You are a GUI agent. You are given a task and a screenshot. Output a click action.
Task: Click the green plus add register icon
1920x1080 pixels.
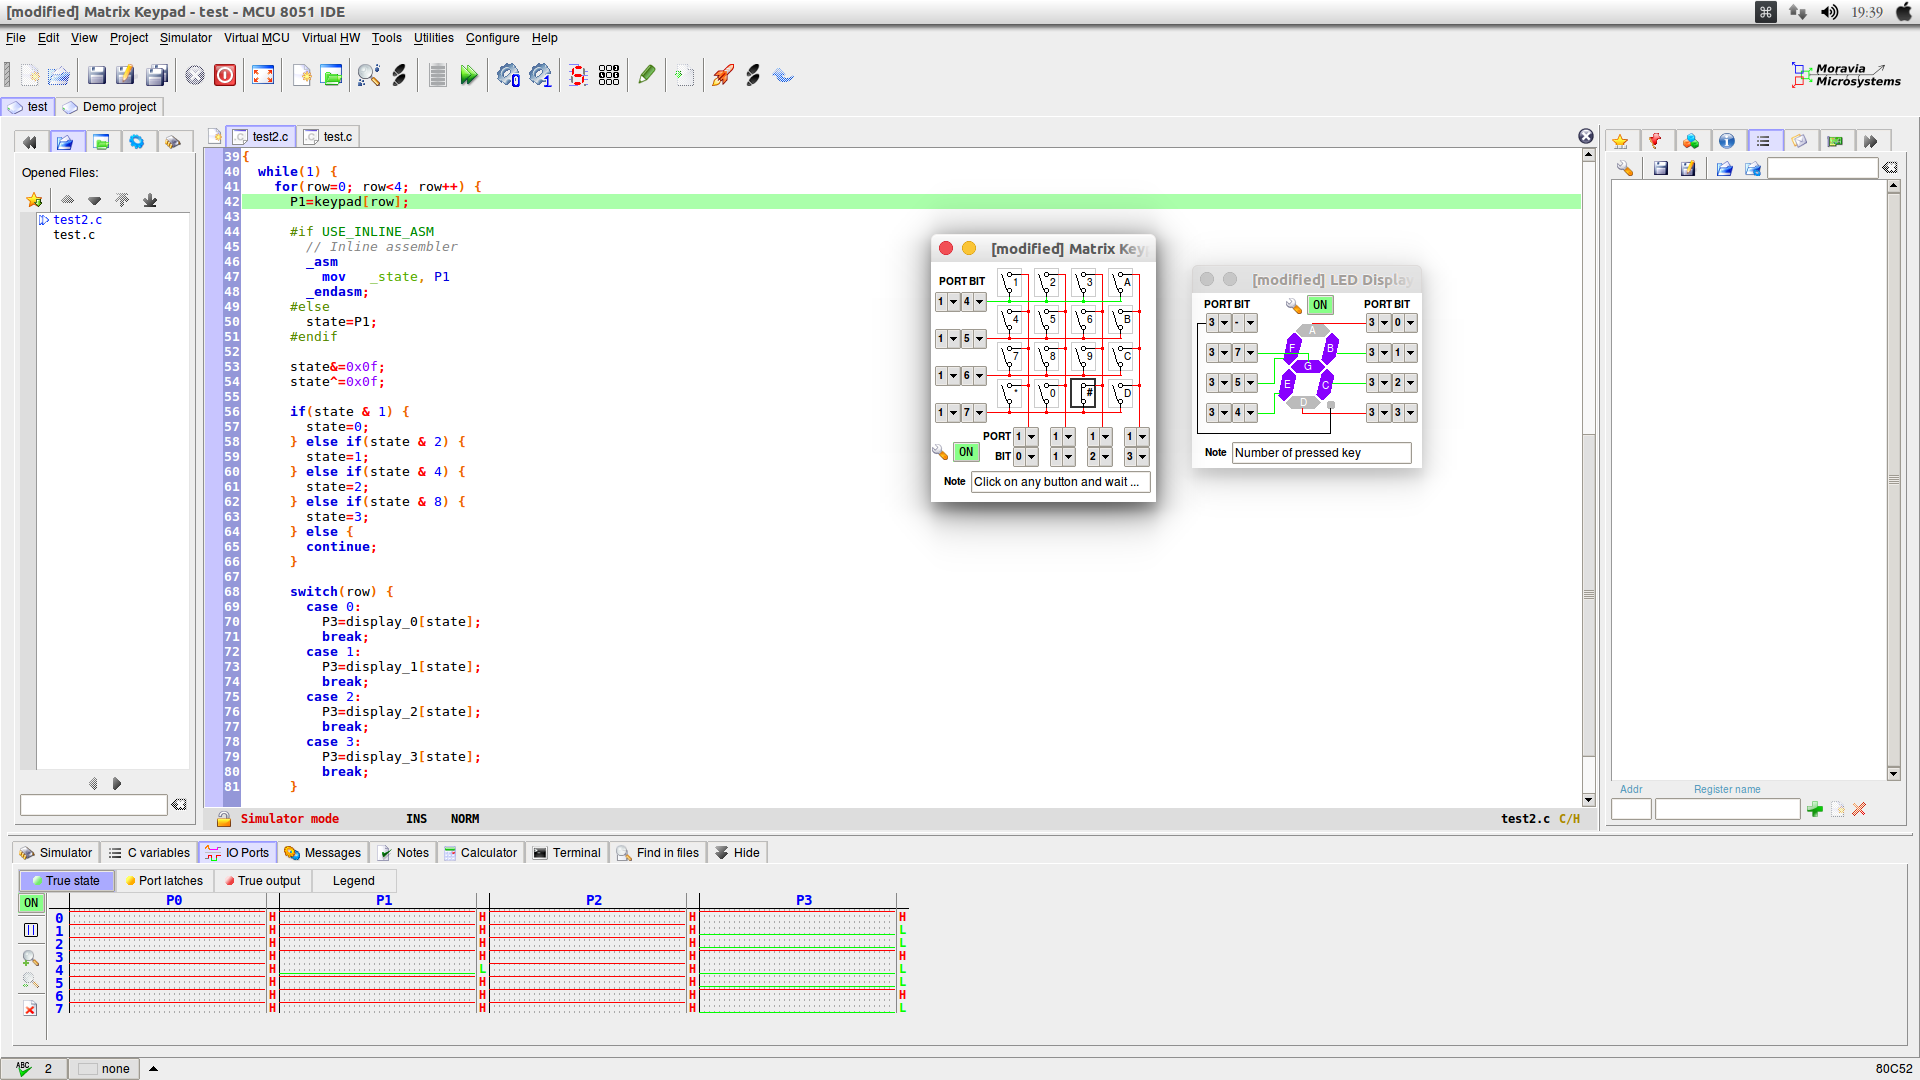1815,809
